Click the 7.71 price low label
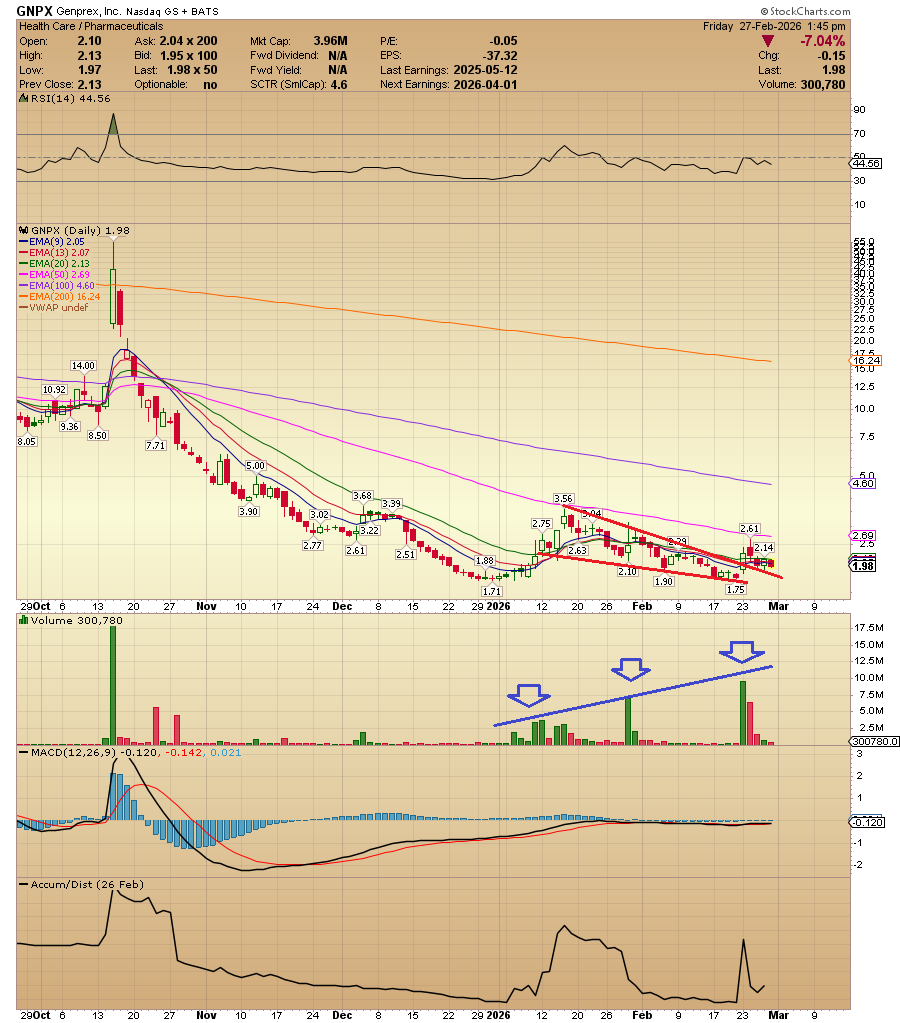Viewport: 900px width, 1023px height. click(155, 446)
